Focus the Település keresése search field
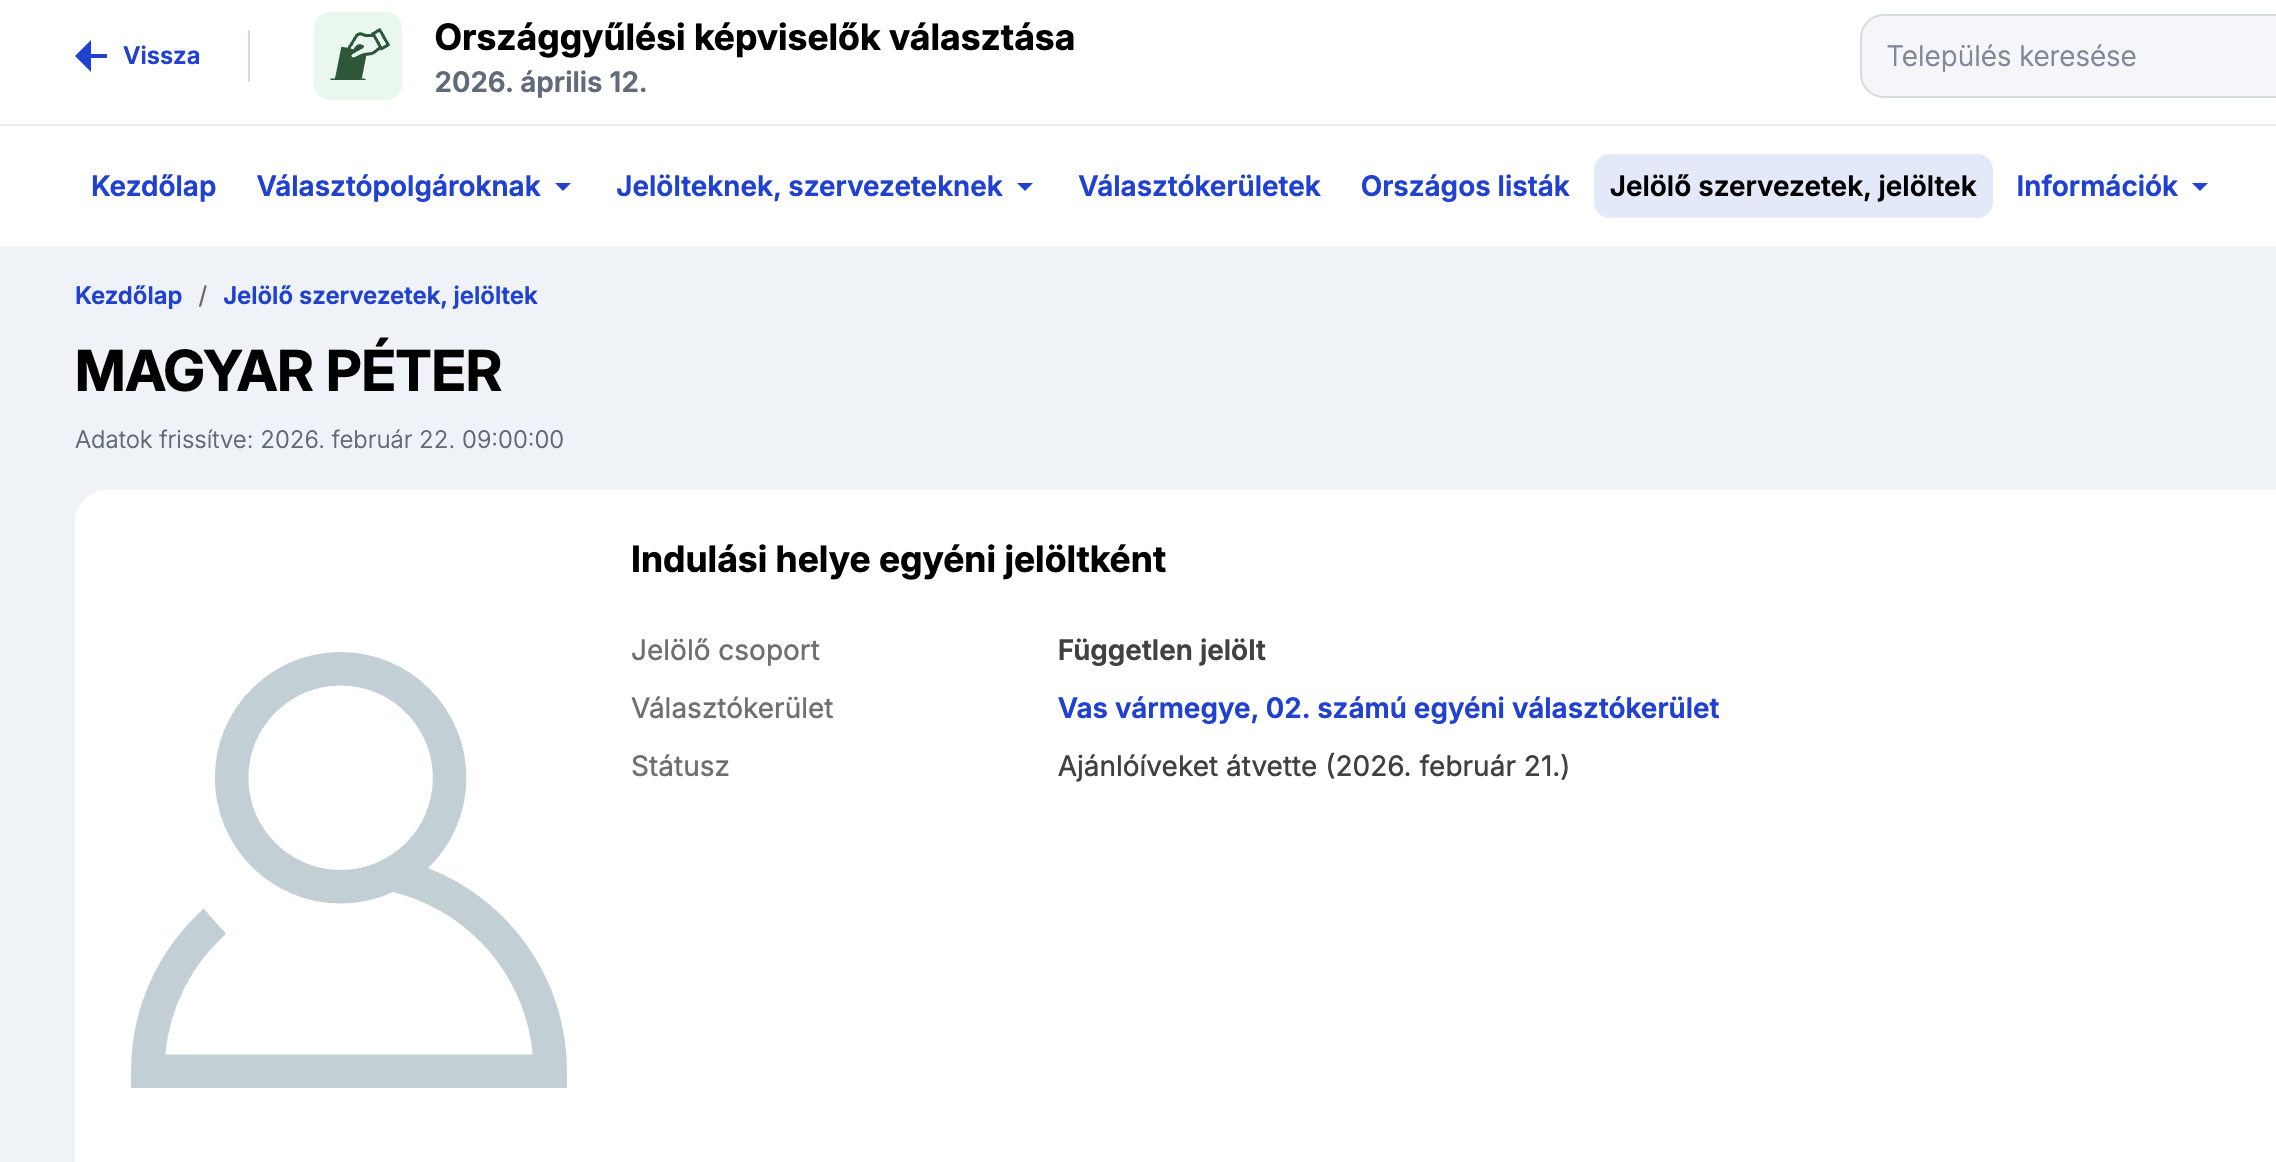 [2060, 56]
